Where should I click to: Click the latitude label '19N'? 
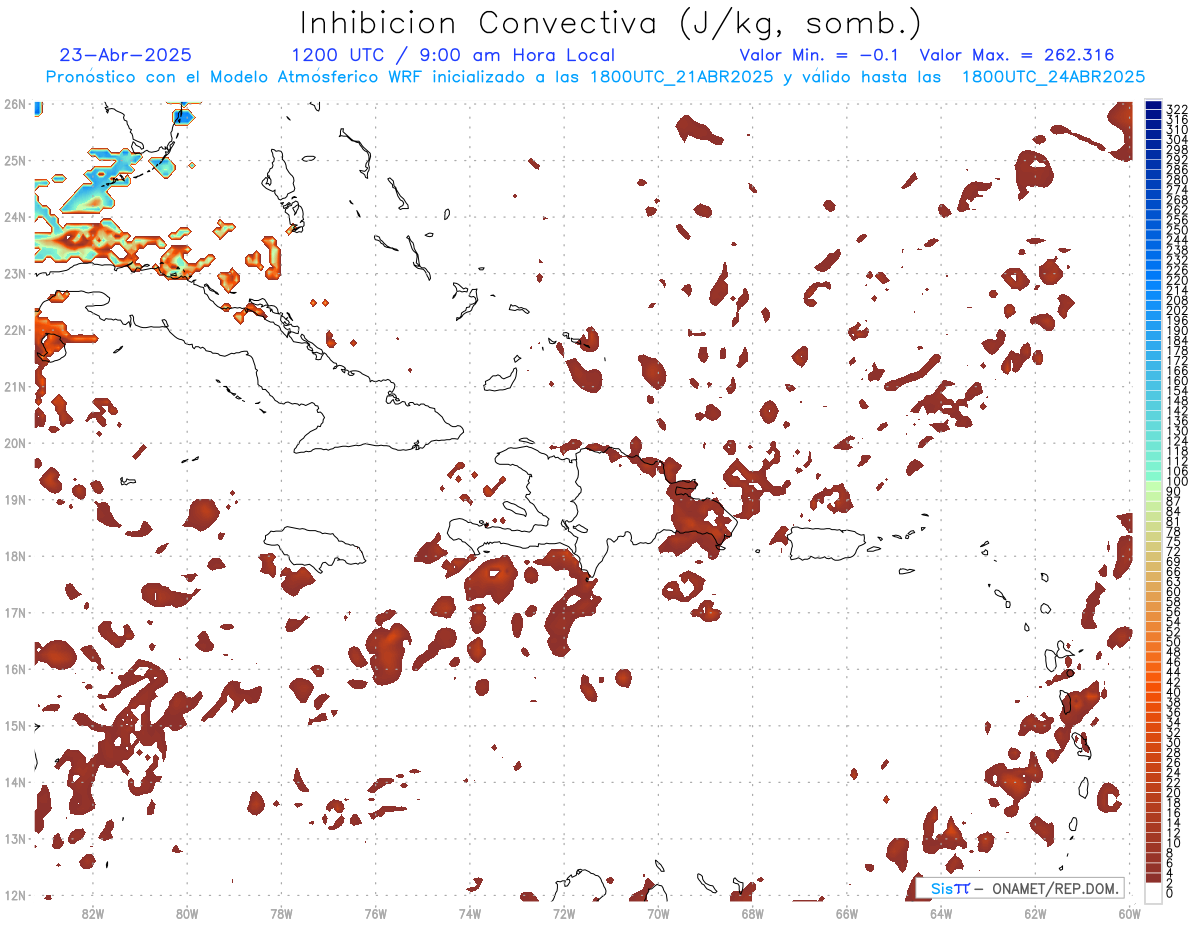14,499
